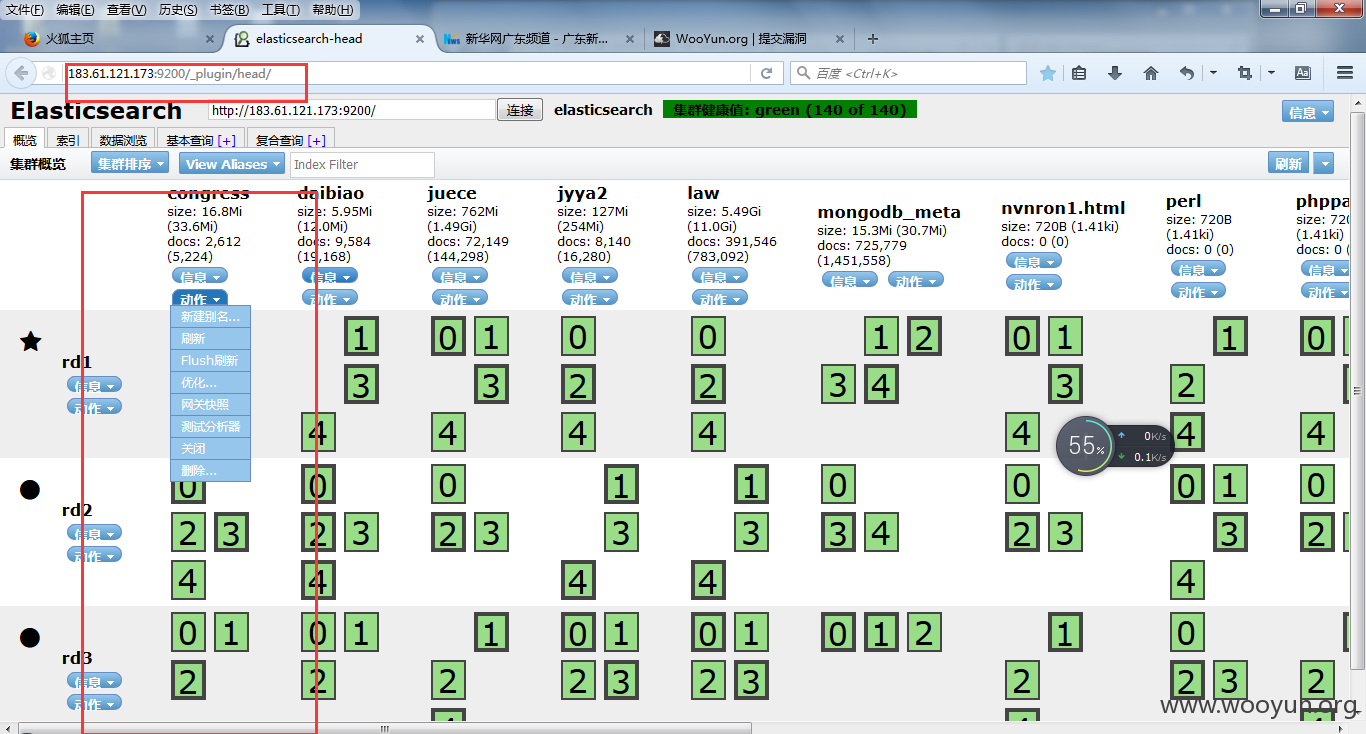Click the screenshot crop tool icon
Image resolution: width=1366 pixels, height=734 pixels.
(x=1244, y=73)
